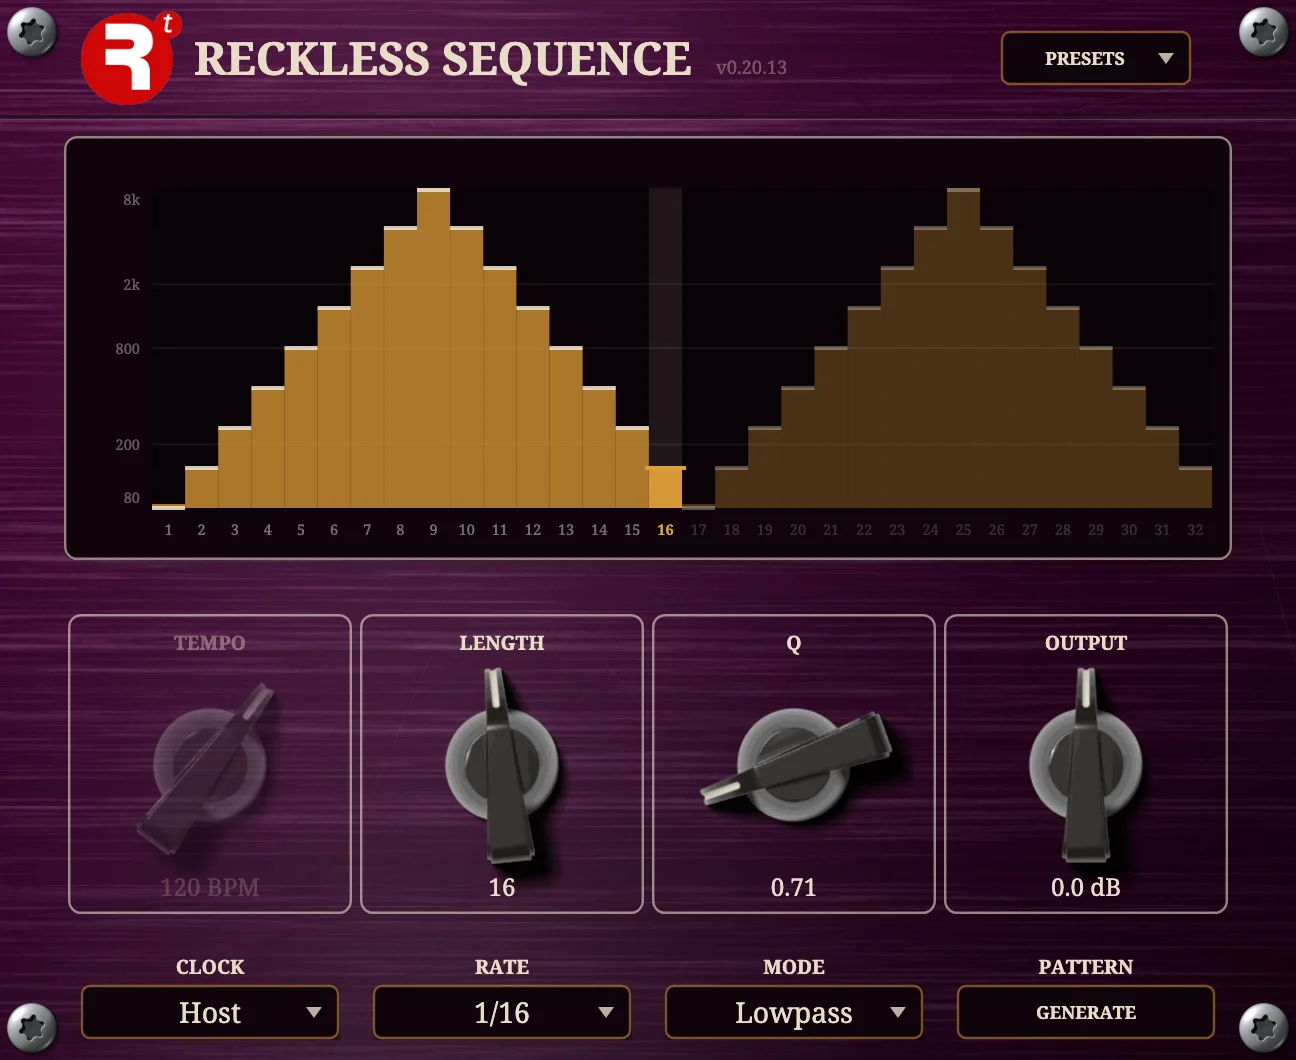
Task: Click step 5 bar in sequencer
Action: (x=301, y=427)
